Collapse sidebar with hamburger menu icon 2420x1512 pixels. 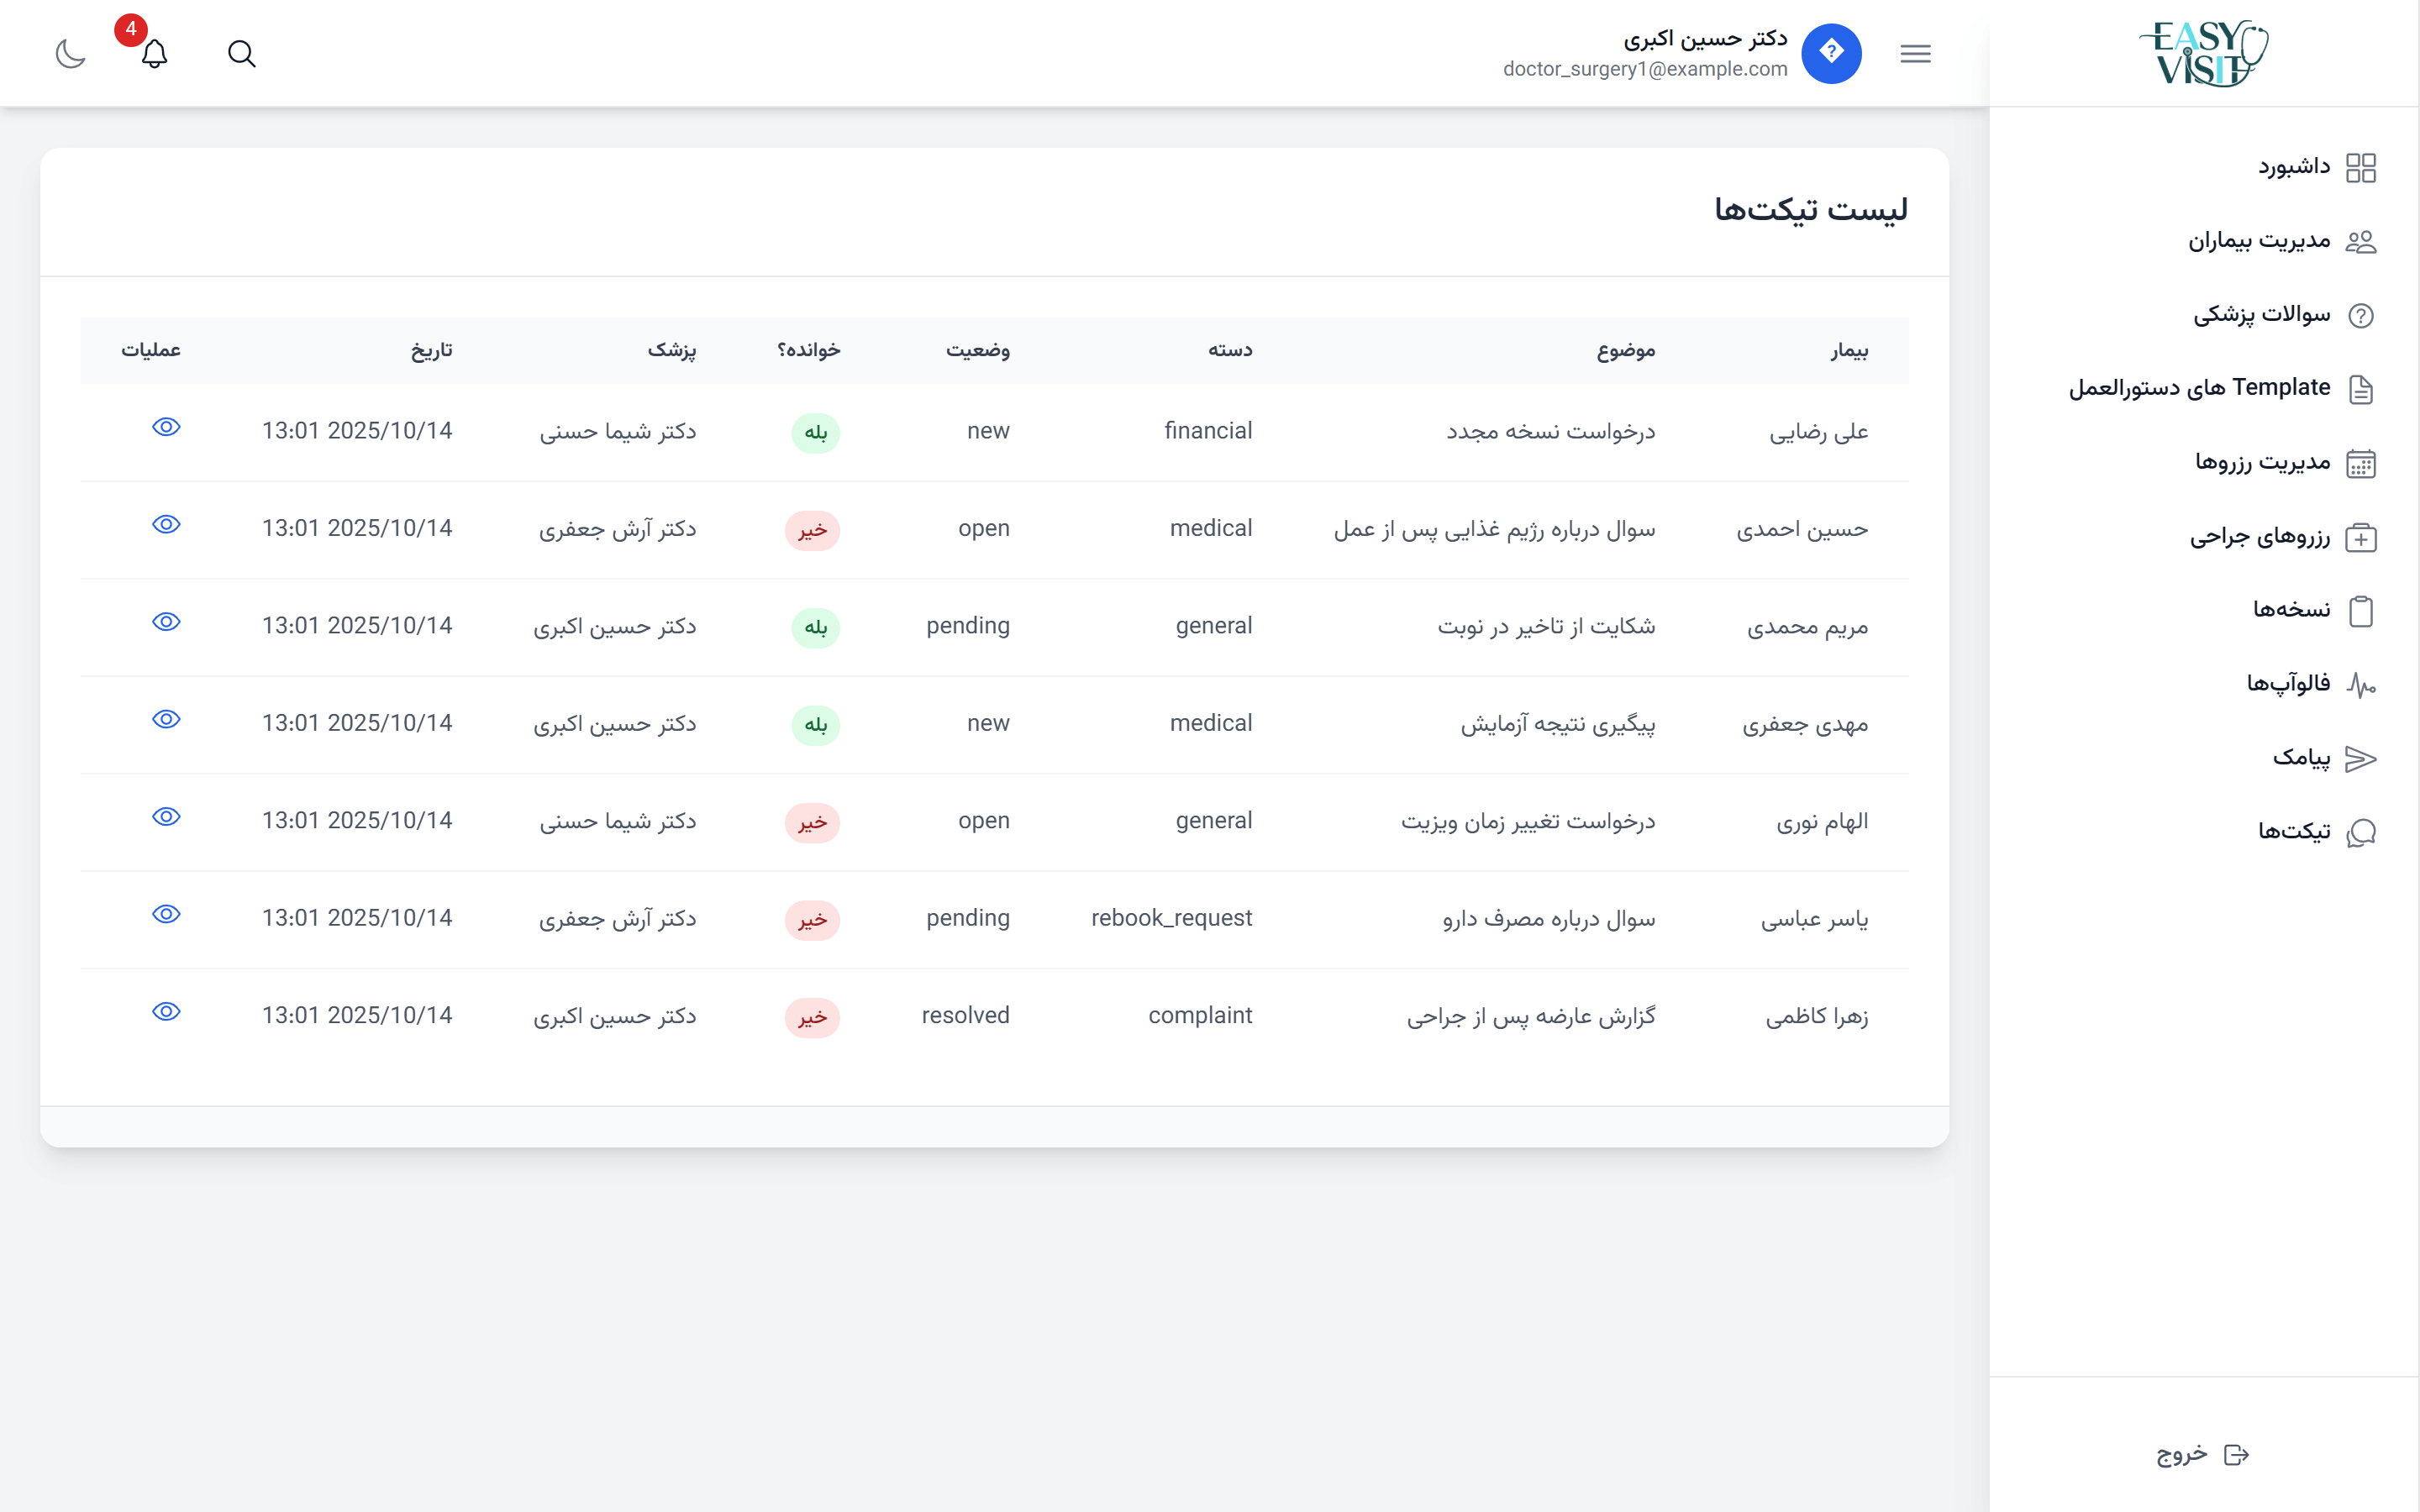point(1915,54)
